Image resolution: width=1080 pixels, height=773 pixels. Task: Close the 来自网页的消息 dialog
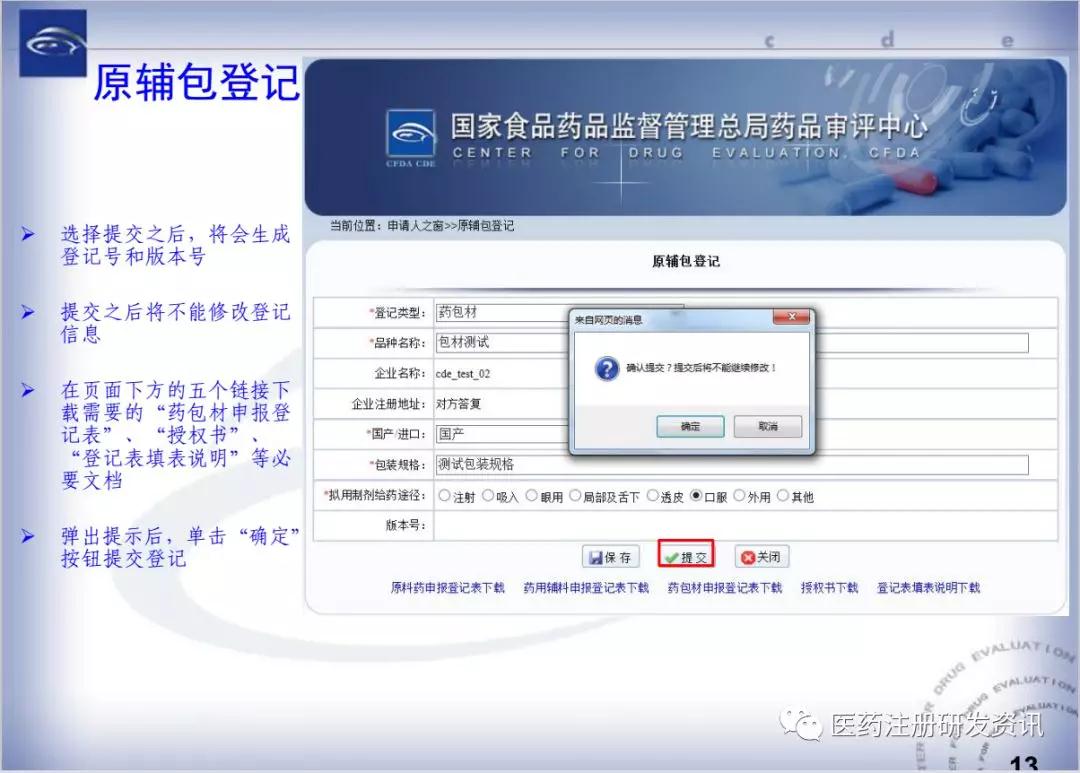pyautogui.click(x=791, y=317)
